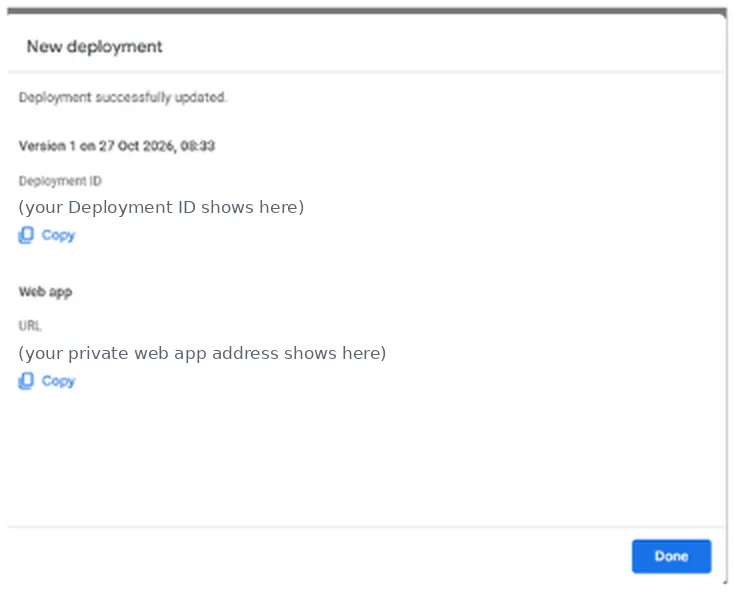Select the '(your Deployment ID shows here)' text
This screenshot has height=594, width=734.
(x=161, y=207)
